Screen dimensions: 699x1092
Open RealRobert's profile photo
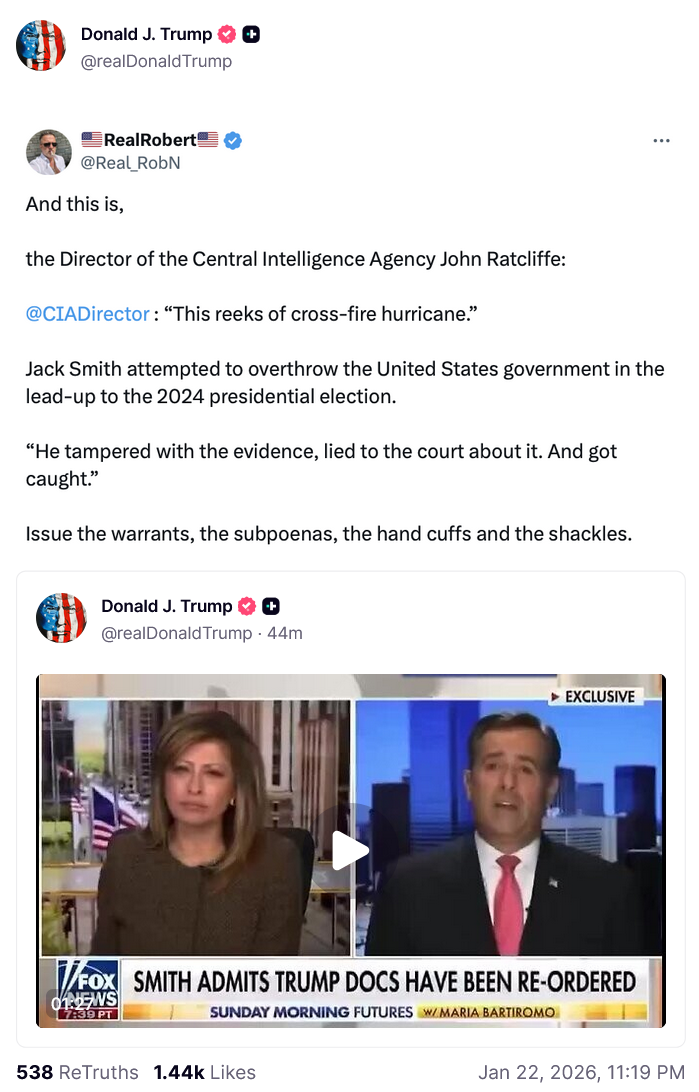tap(49, 152)
